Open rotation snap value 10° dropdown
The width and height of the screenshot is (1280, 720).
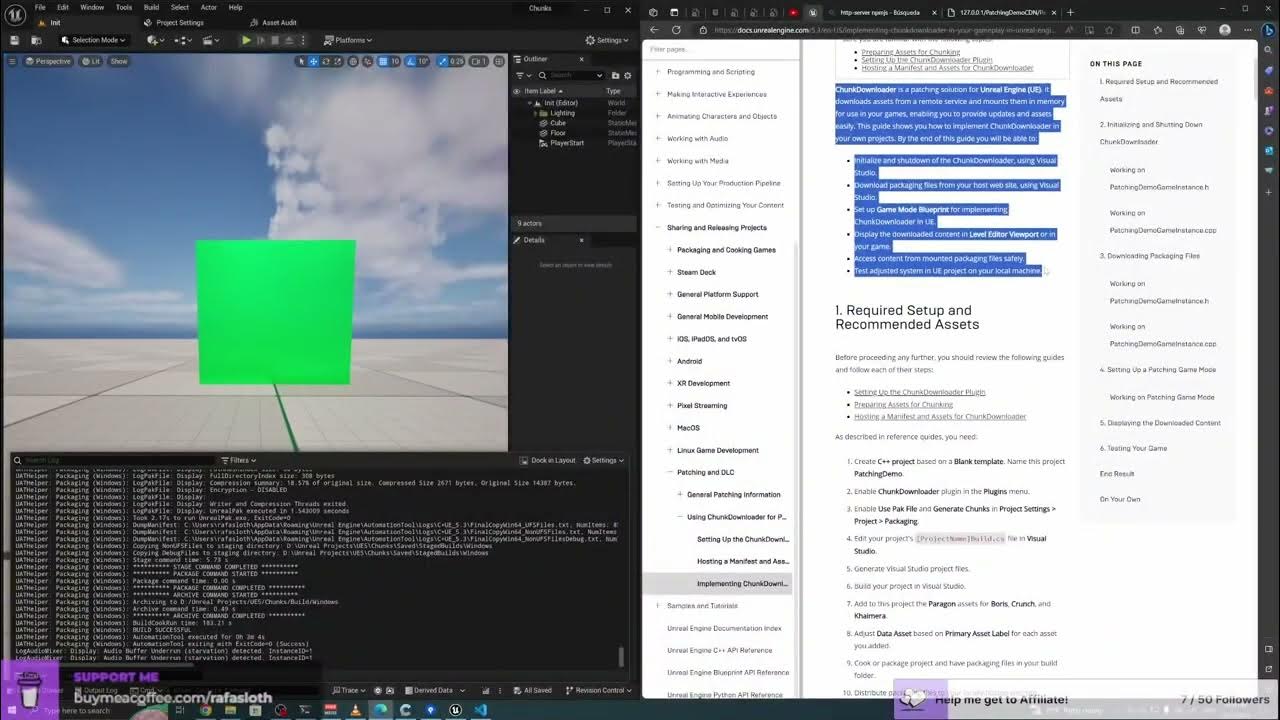coord(424,61)
